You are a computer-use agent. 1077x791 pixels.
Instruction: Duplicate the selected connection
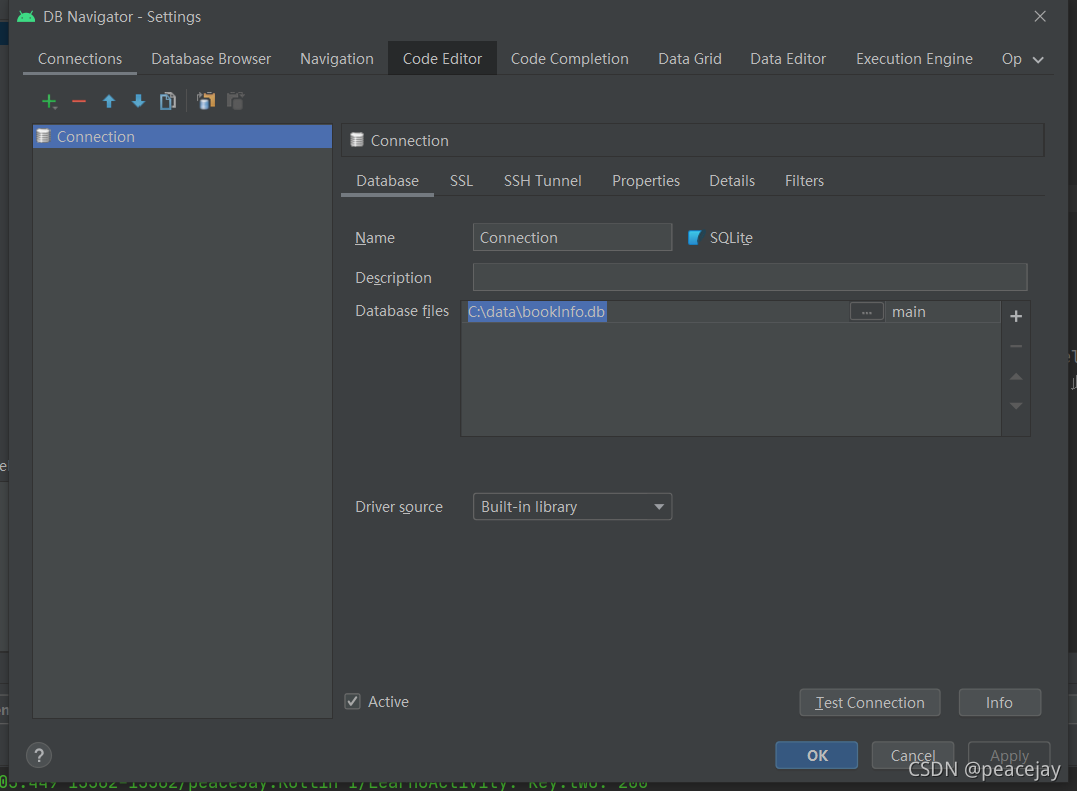168,102
